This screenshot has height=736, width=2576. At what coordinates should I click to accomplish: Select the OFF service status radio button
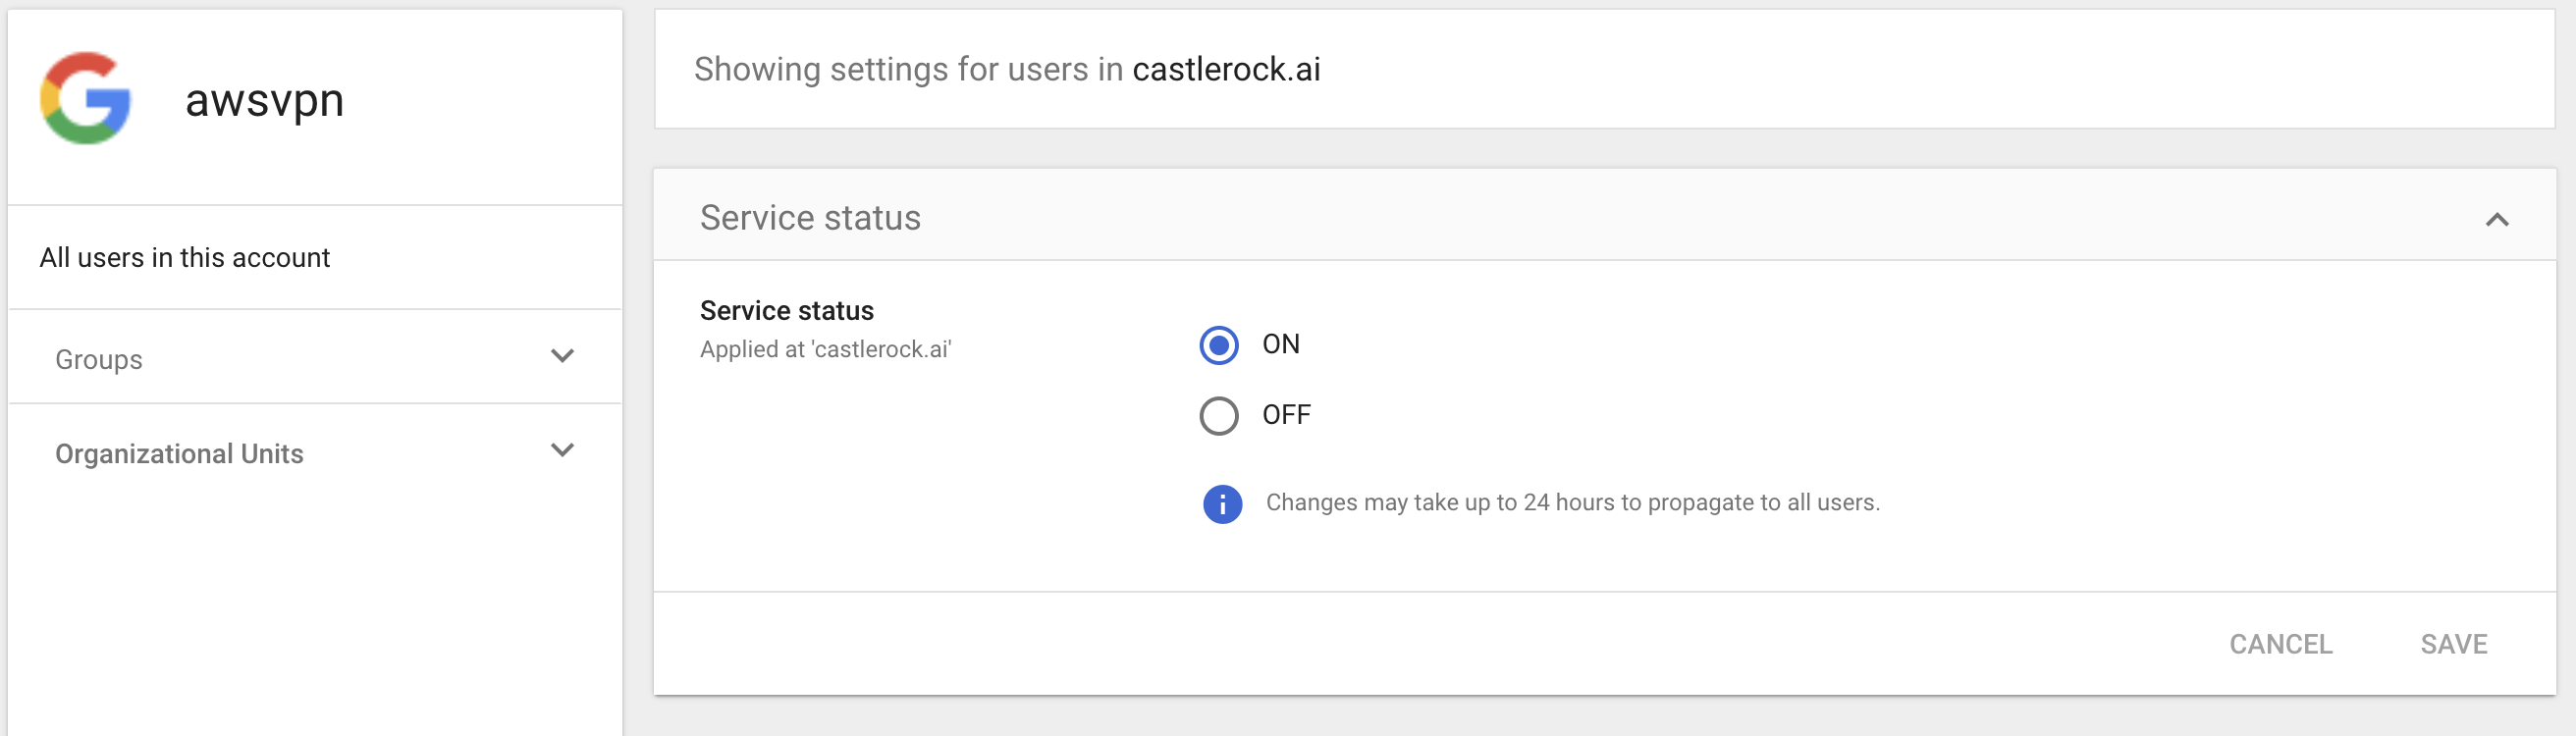(x=1218, y=416)
